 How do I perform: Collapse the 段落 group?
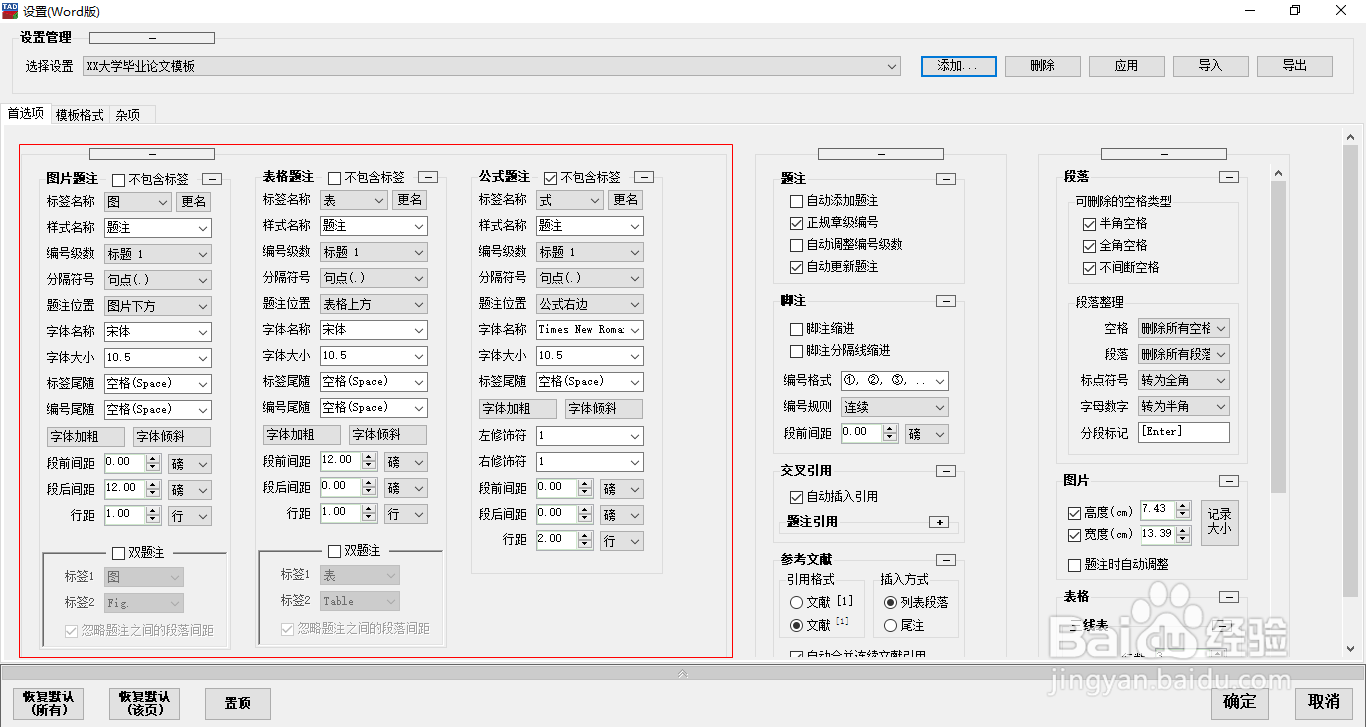[1229, 177]
